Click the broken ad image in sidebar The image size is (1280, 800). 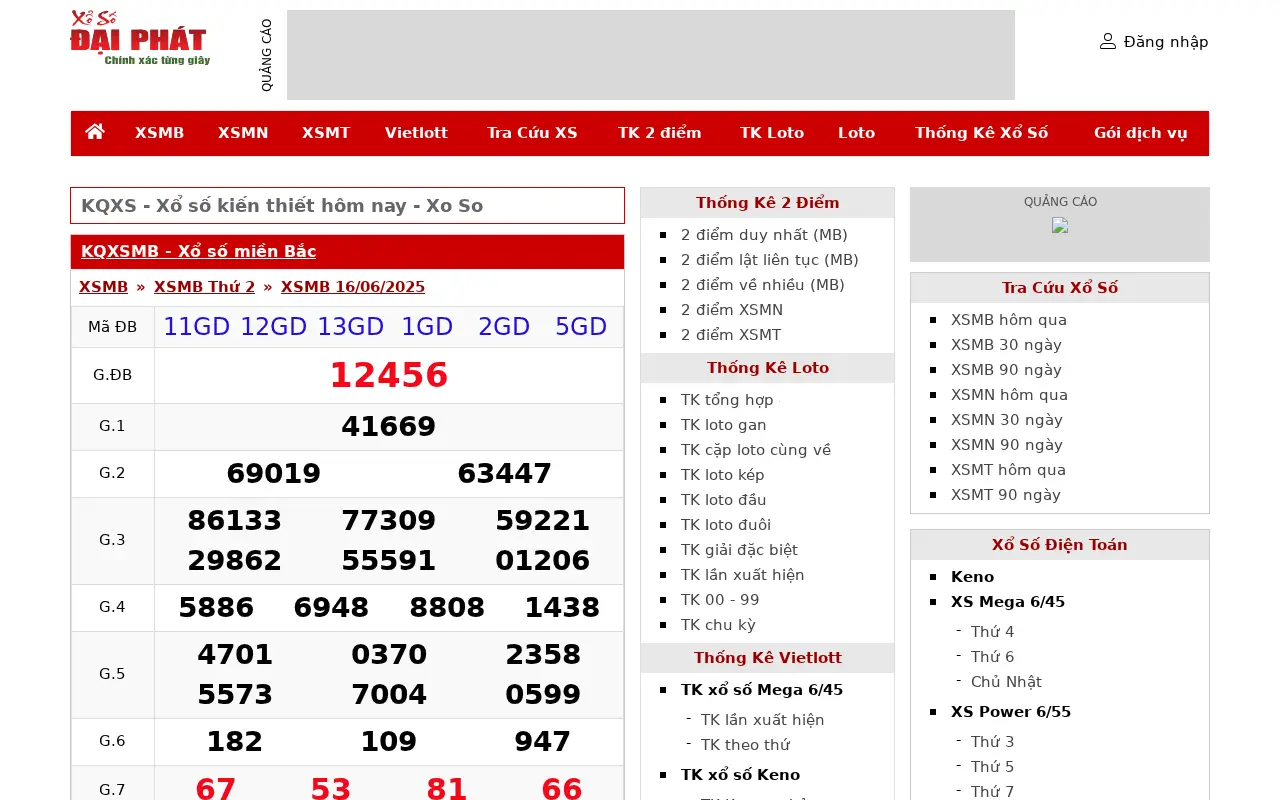pos(1060,225)
